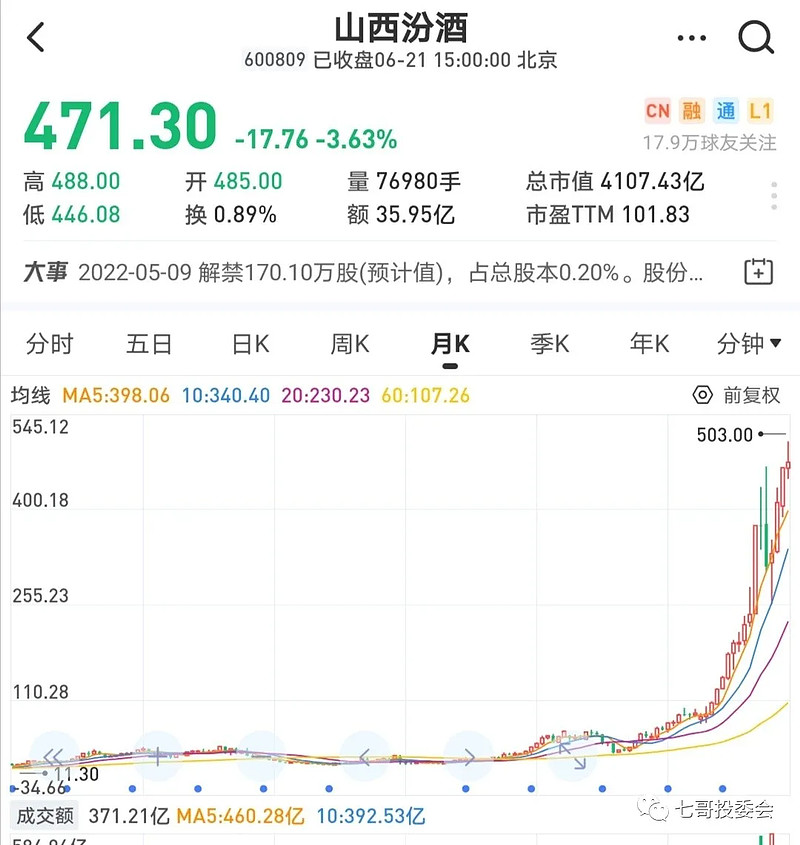Image resolution: width=800 pixels, height=845 pixels.
Task: Tap the 110.28 y-axis price label
Action: (40, 691)
